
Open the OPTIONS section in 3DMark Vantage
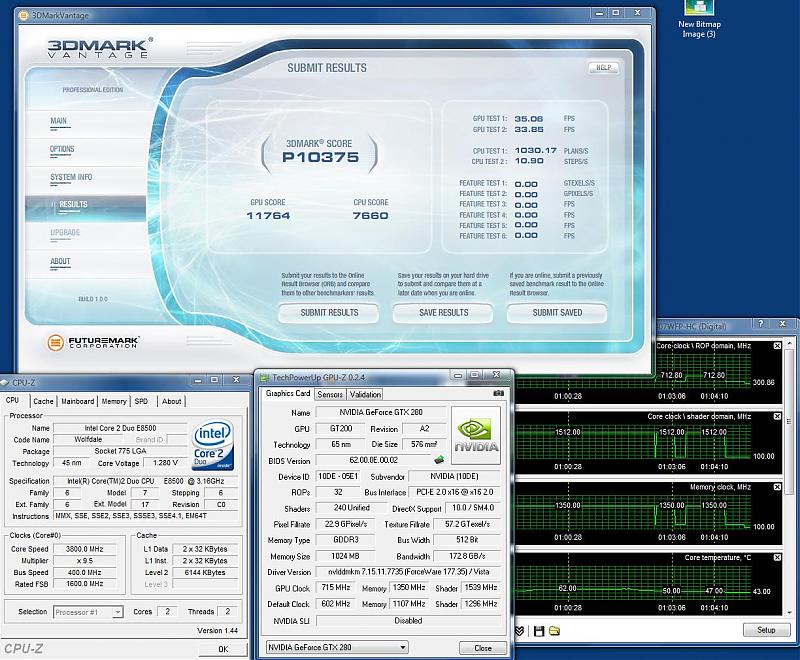click(x=62, y=149)
